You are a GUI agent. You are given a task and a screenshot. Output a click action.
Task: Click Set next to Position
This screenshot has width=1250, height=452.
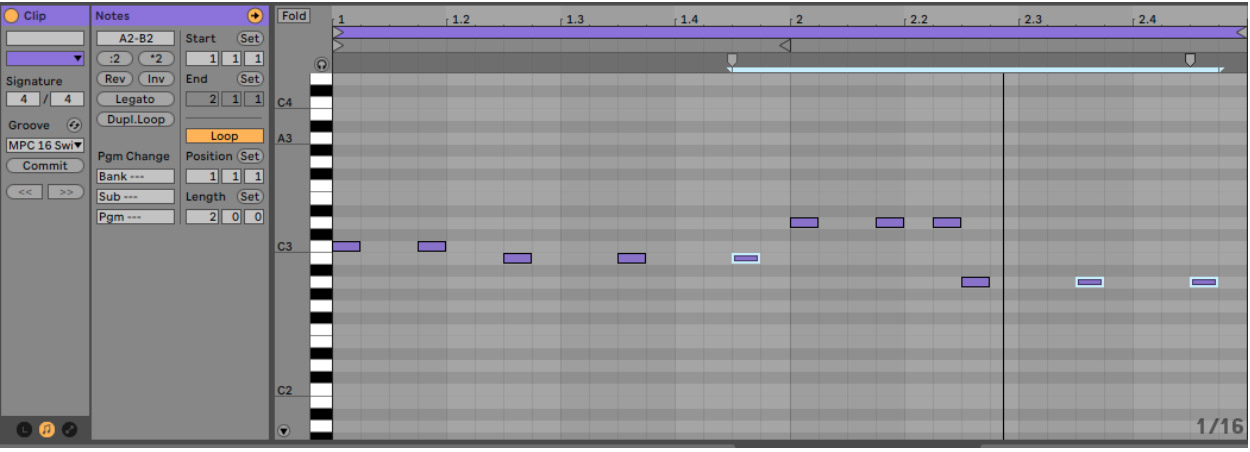pyautogui.click(x=250, y=156)
